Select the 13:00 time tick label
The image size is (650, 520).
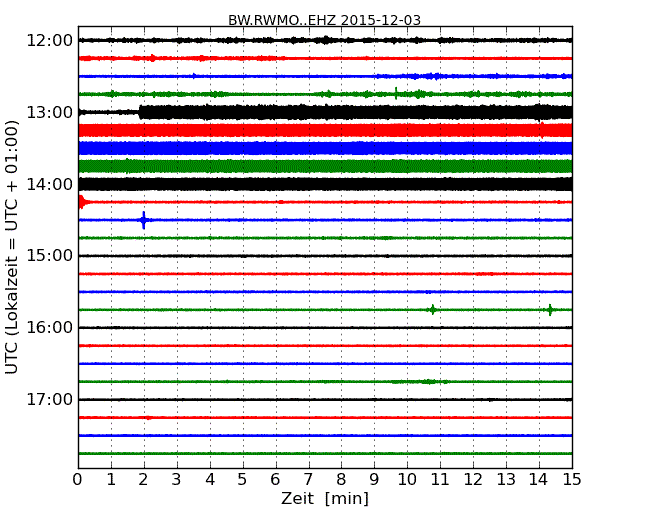point(49,112)
